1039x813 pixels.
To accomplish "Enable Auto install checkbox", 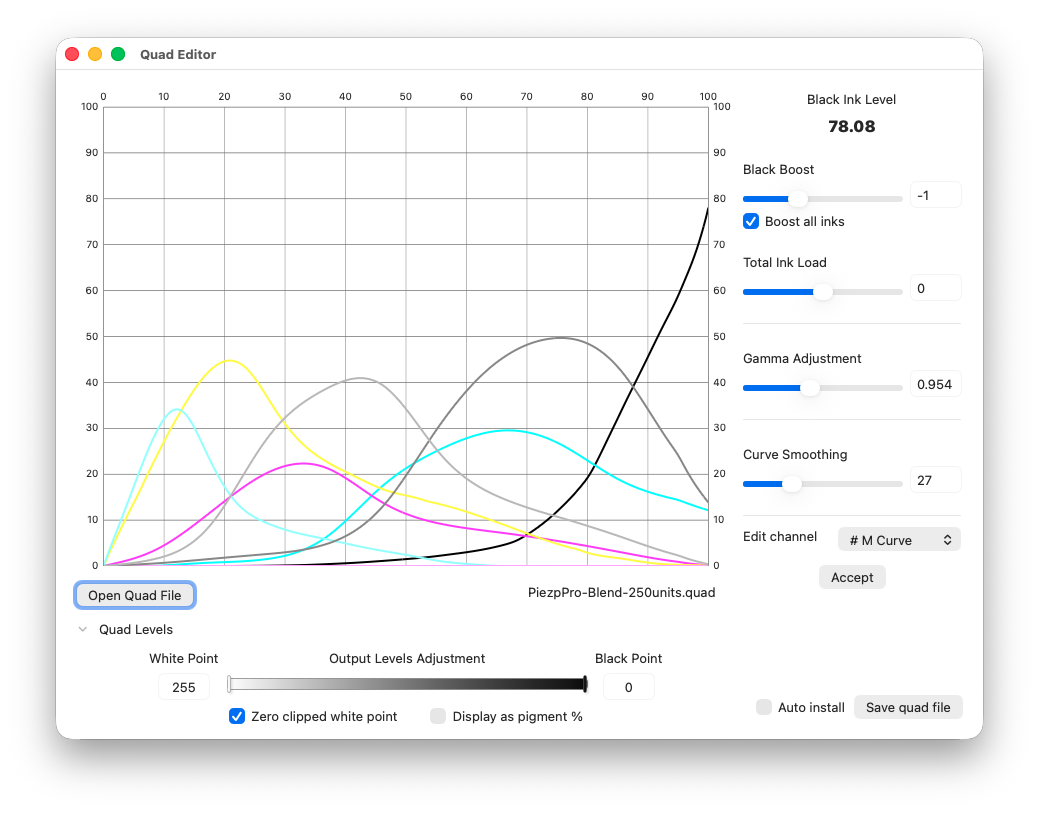I will (x=764, y=707).
